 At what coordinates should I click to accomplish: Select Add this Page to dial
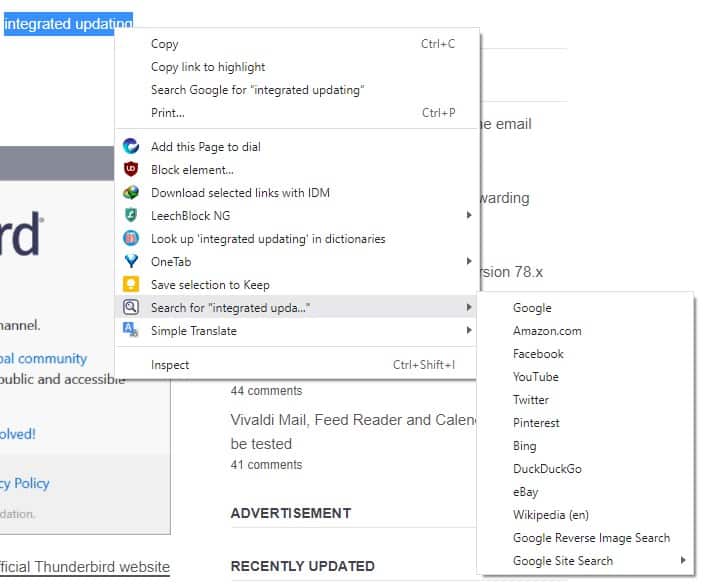click(297, 146)
